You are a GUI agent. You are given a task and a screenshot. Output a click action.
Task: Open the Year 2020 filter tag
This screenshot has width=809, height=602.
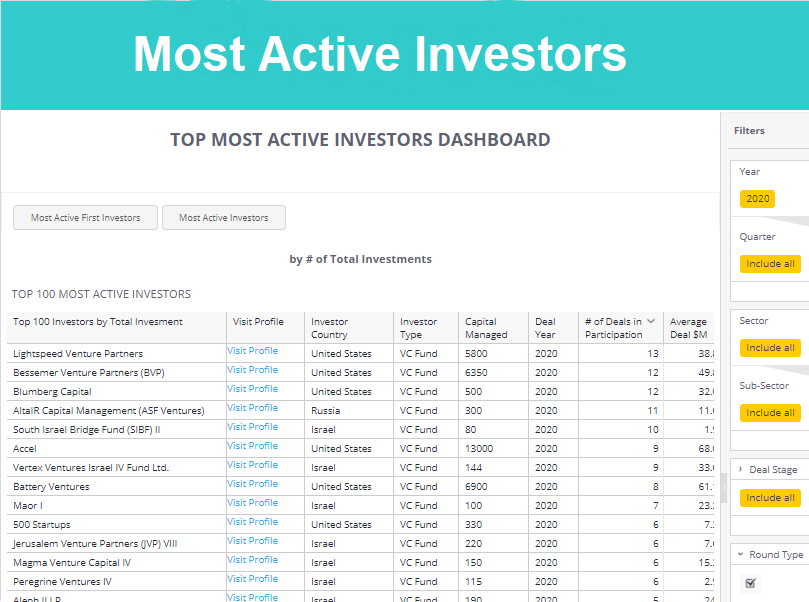757,199
